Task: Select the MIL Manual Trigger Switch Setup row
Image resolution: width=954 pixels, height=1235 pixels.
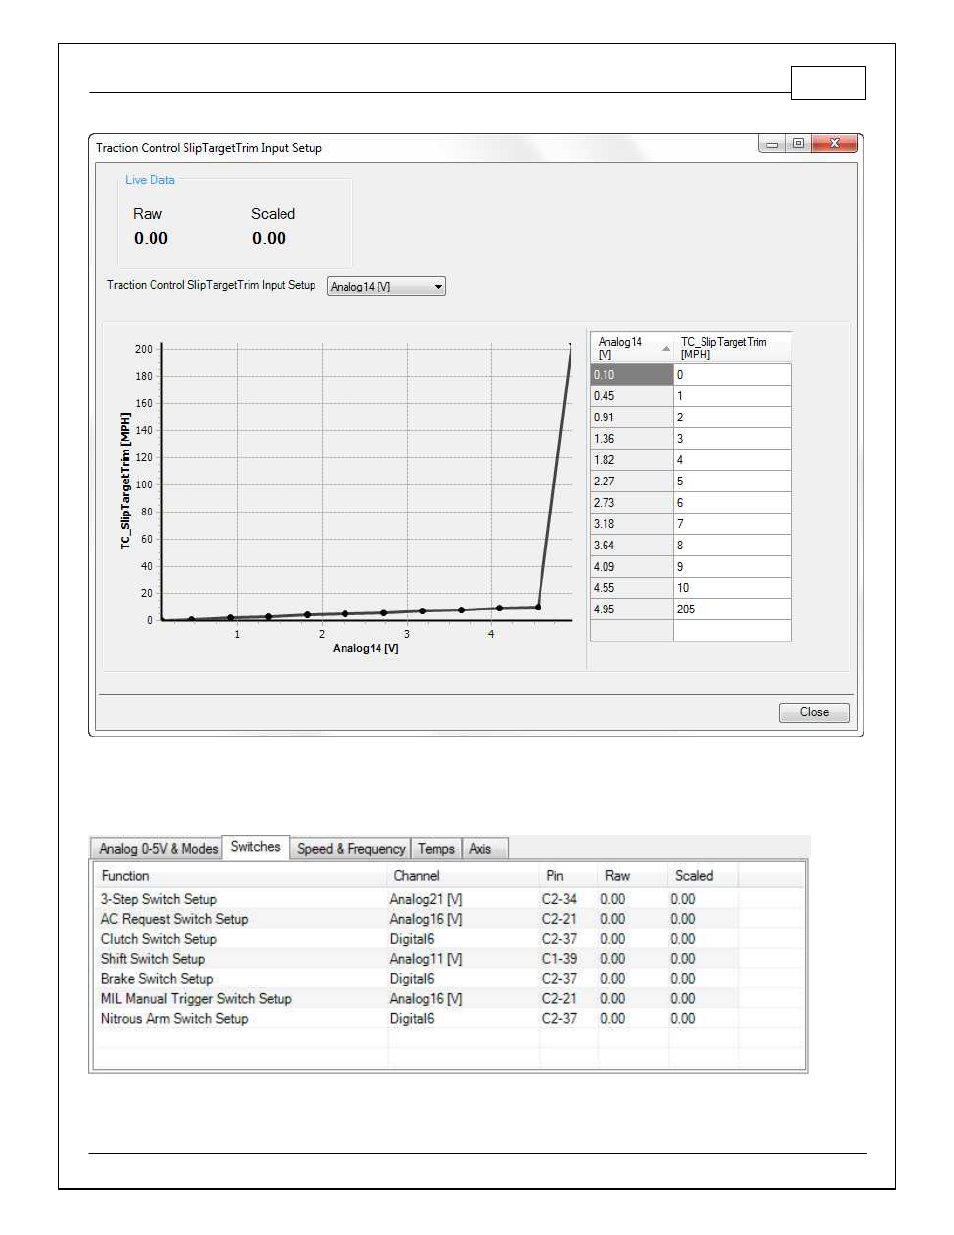Action: (x=448, y=999)
